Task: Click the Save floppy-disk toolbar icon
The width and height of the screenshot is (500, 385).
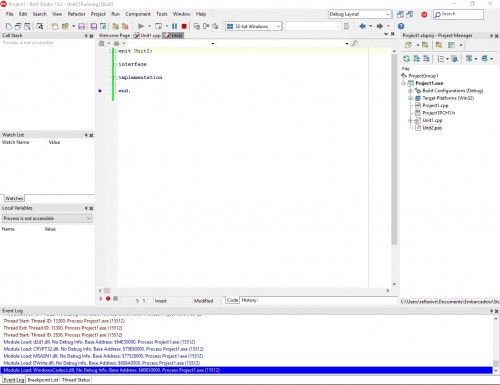Action: (81, 26)
